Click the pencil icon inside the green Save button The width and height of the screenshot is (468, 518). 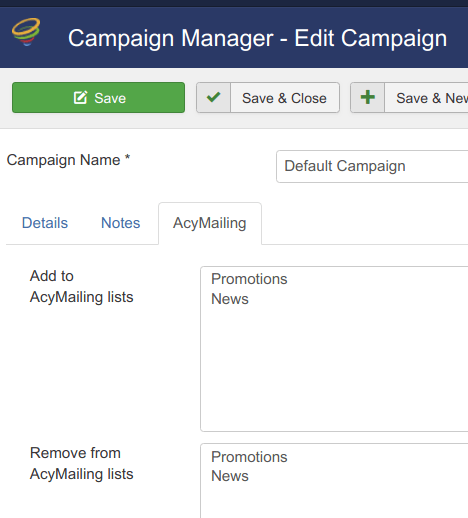point(80,98)
